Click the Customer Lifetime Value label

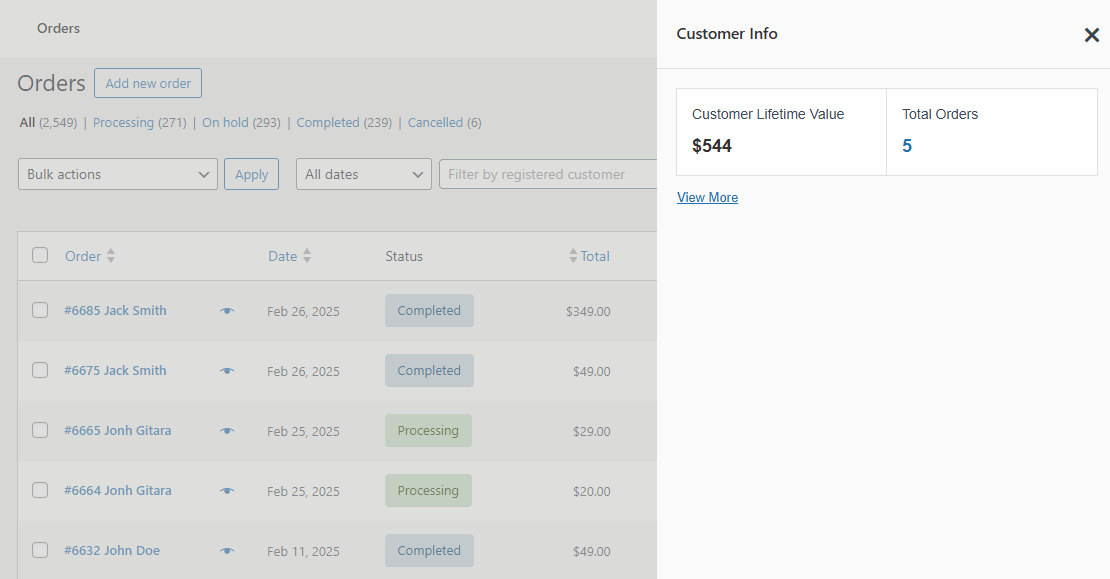point(768,114)
